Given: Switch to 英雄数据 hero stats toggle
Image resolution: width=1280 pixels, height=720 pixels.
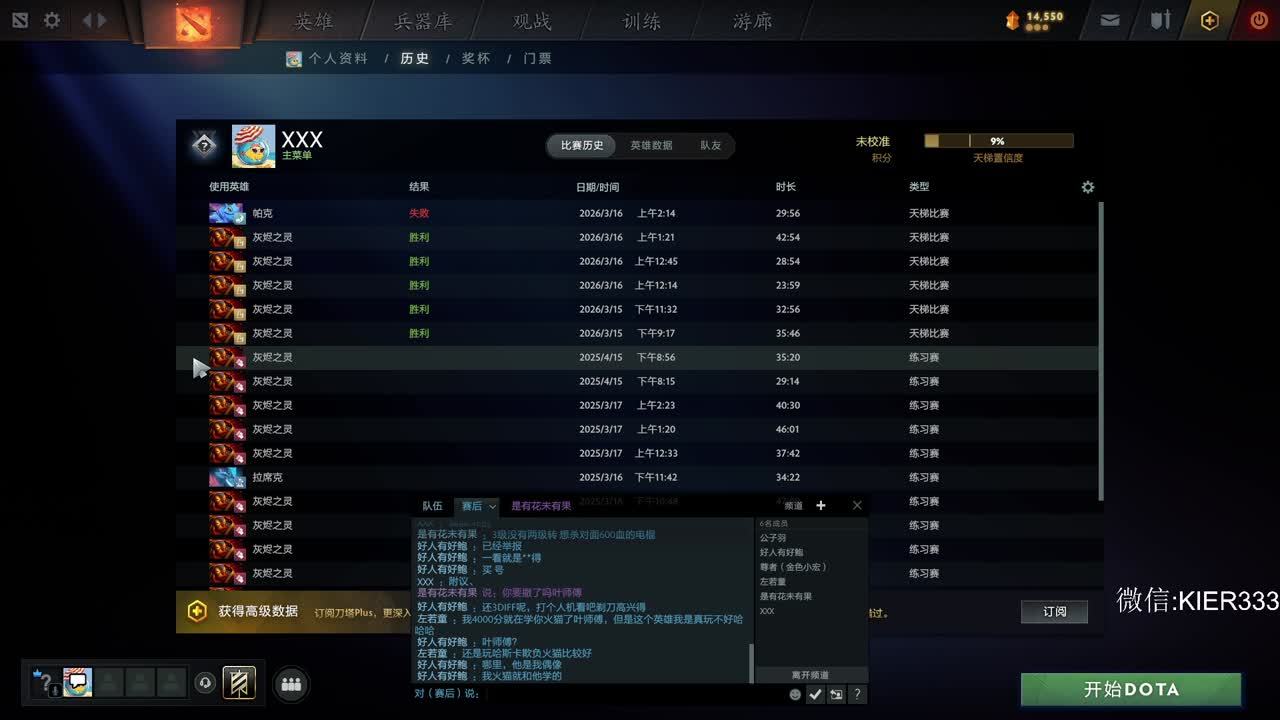Looking at the screenshot, I should click(651, 146).
